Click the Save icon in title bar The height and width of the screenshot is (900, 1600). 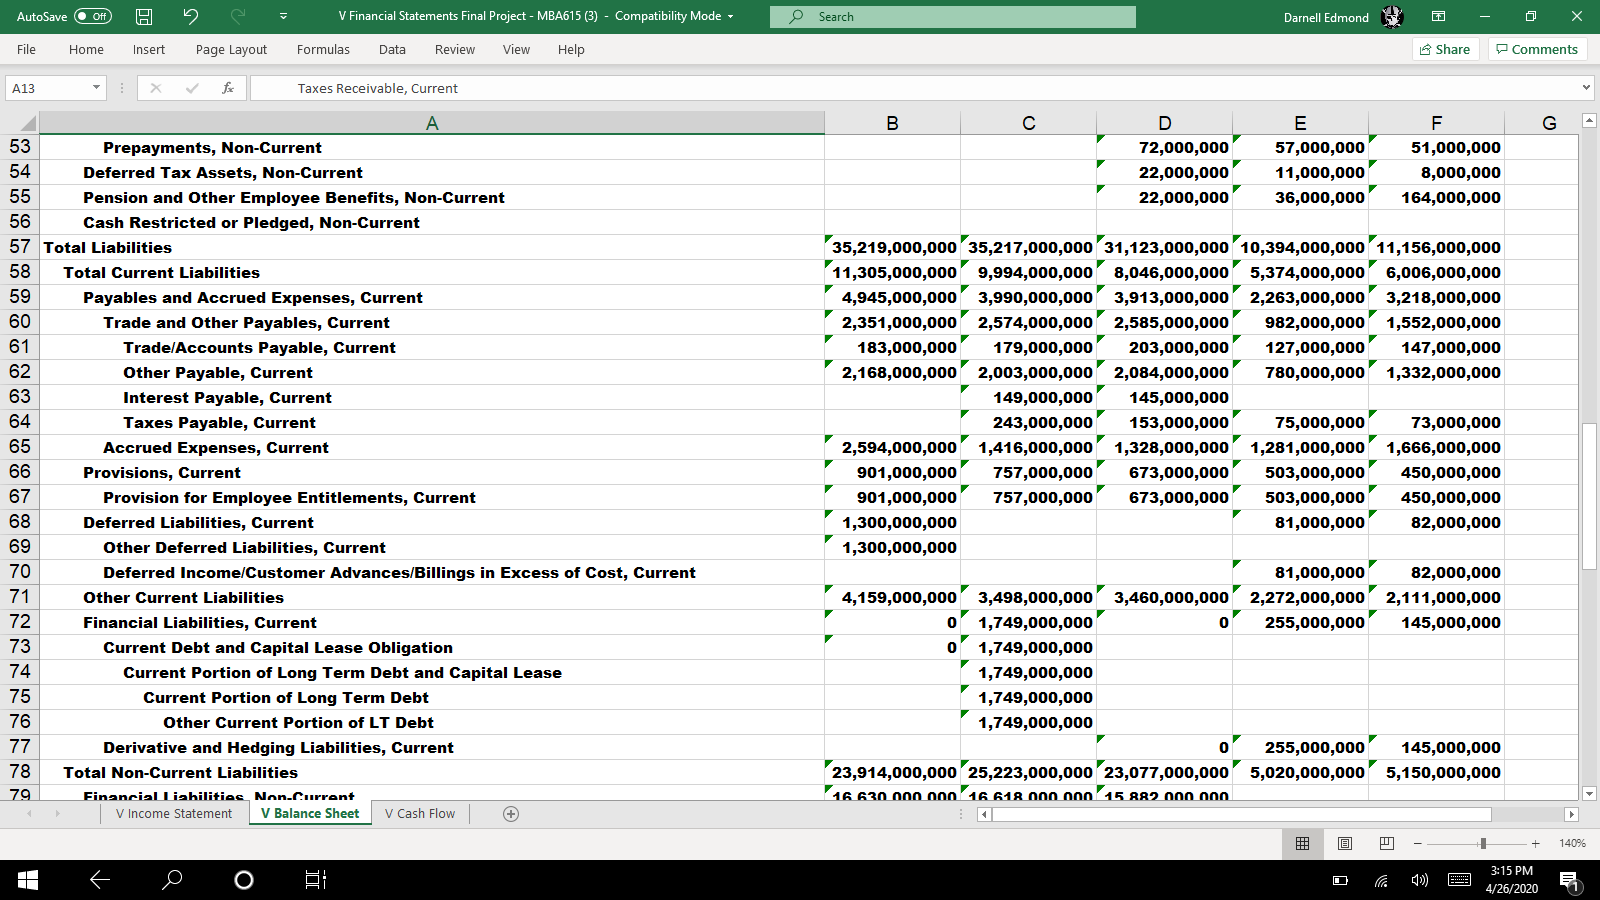click(x=144, y=16)
